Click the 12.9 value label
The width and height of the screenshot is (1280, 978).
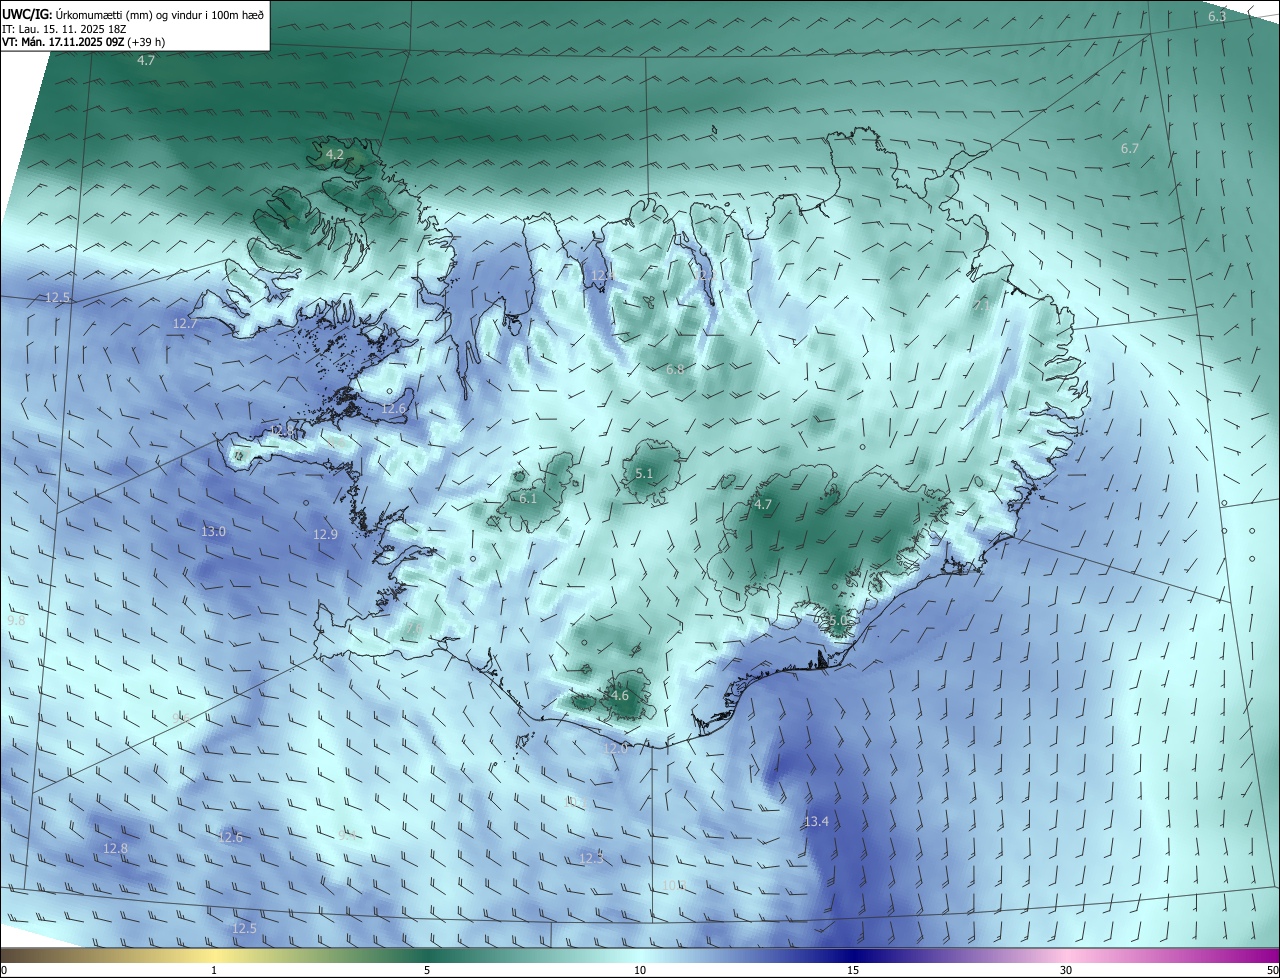point(325,535)
